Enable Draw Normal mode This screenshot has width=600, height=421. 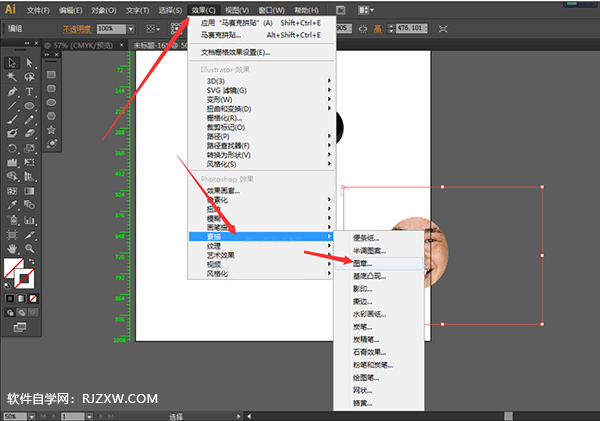pos(10,313)
